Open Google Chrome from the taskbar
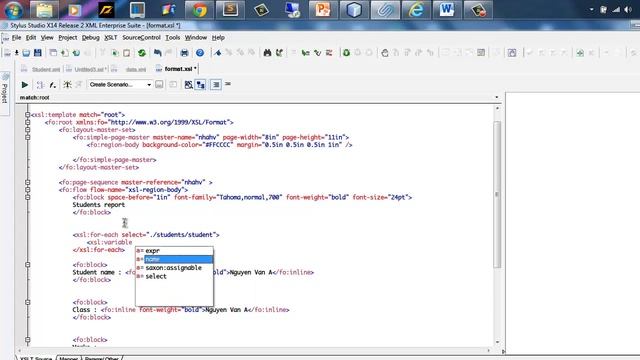Image resolution: width=640 pixels, height=360 pixels. (200, 10)
